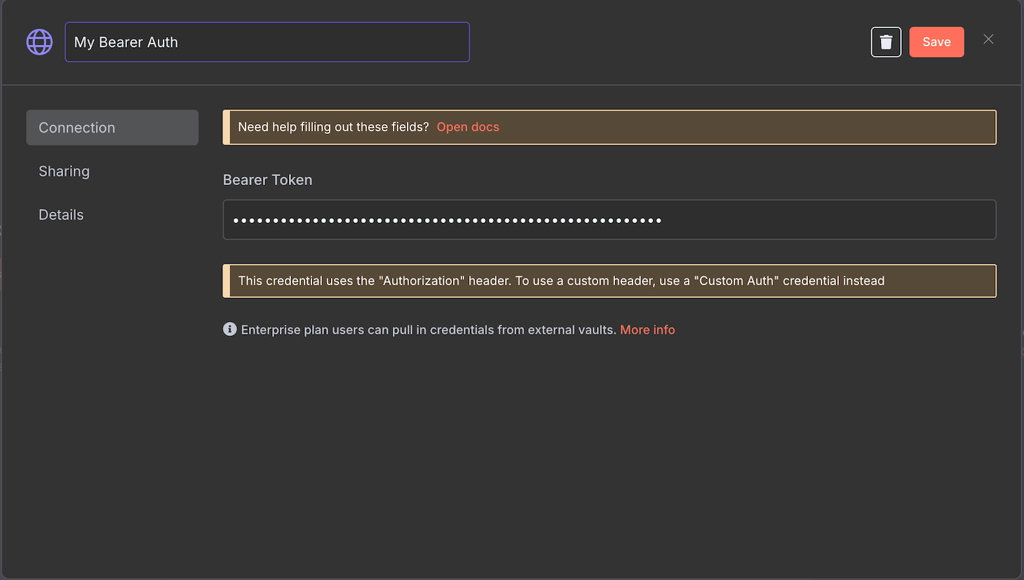Open the More info link about external vaults
The width and height of the screenshot is (1024, 580).
(647, 330)
